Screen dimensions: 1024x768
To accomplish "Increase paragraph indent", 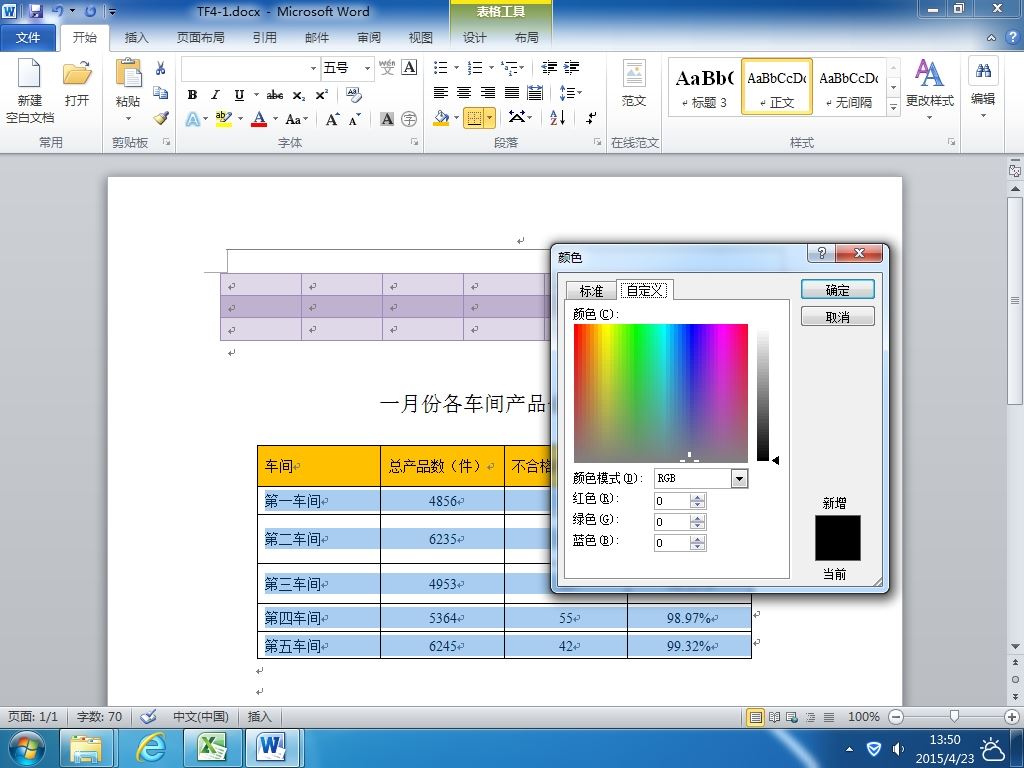I will coord(571,67).
